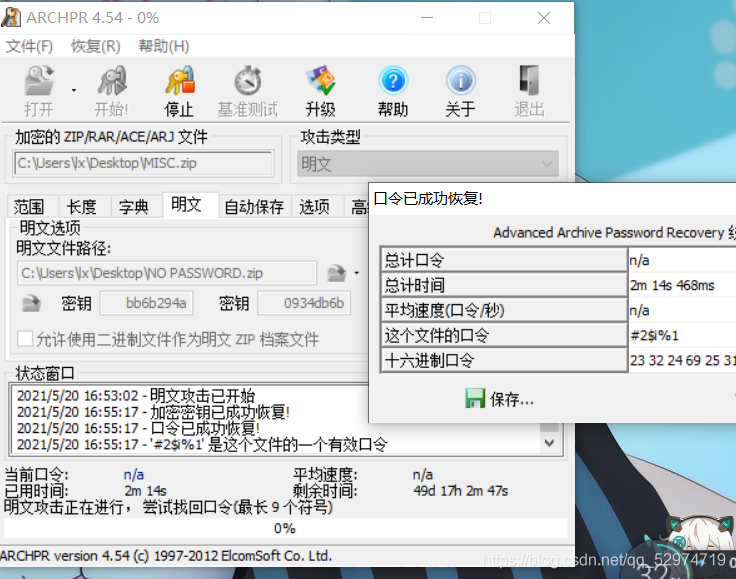This screenshot has width=736, height=579.
Task: Open the 恢复(R) menu
Action: click(x=96, y=46)
